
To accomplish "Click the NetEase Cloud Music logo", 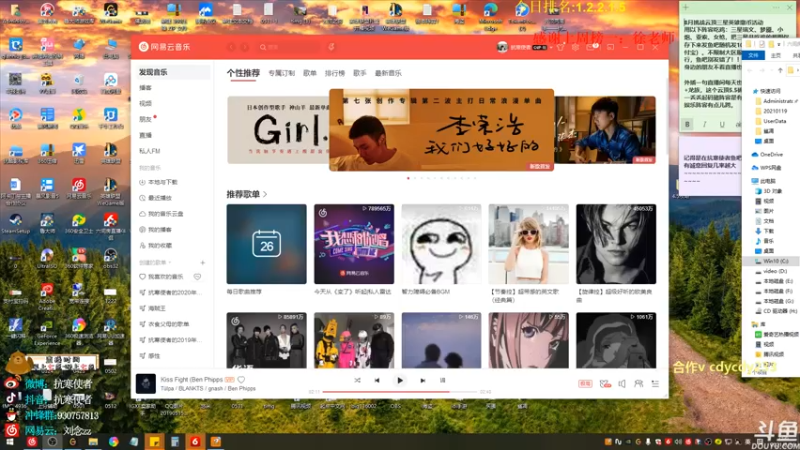I will 164,47.
